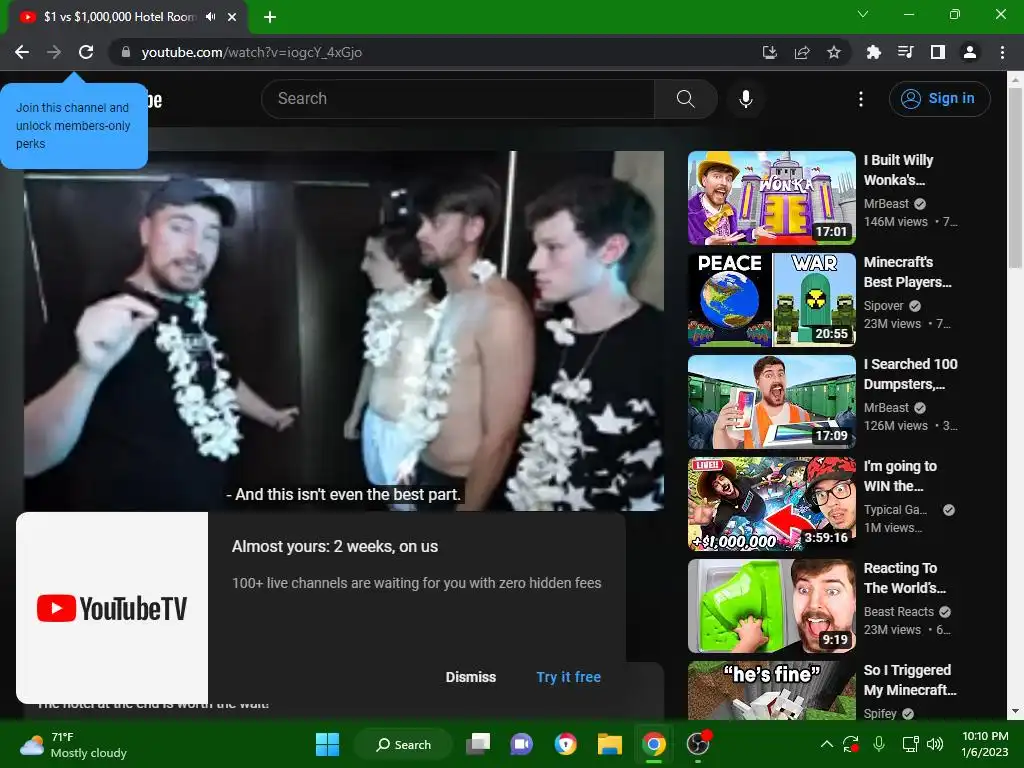Focus the YouTube Search box

pos(458,99)
